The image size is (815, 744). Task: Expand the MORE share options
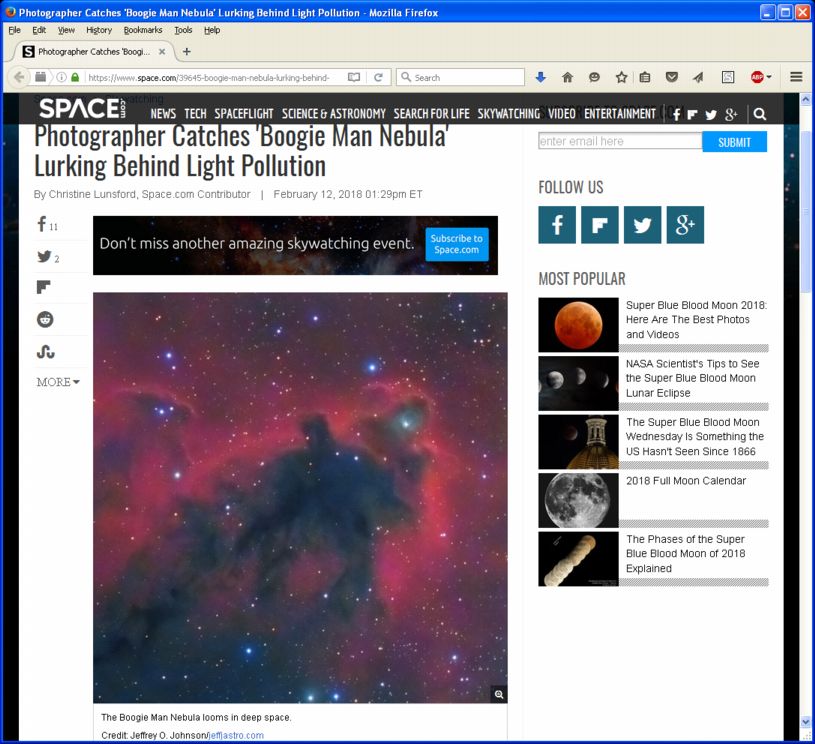point(58,382)
